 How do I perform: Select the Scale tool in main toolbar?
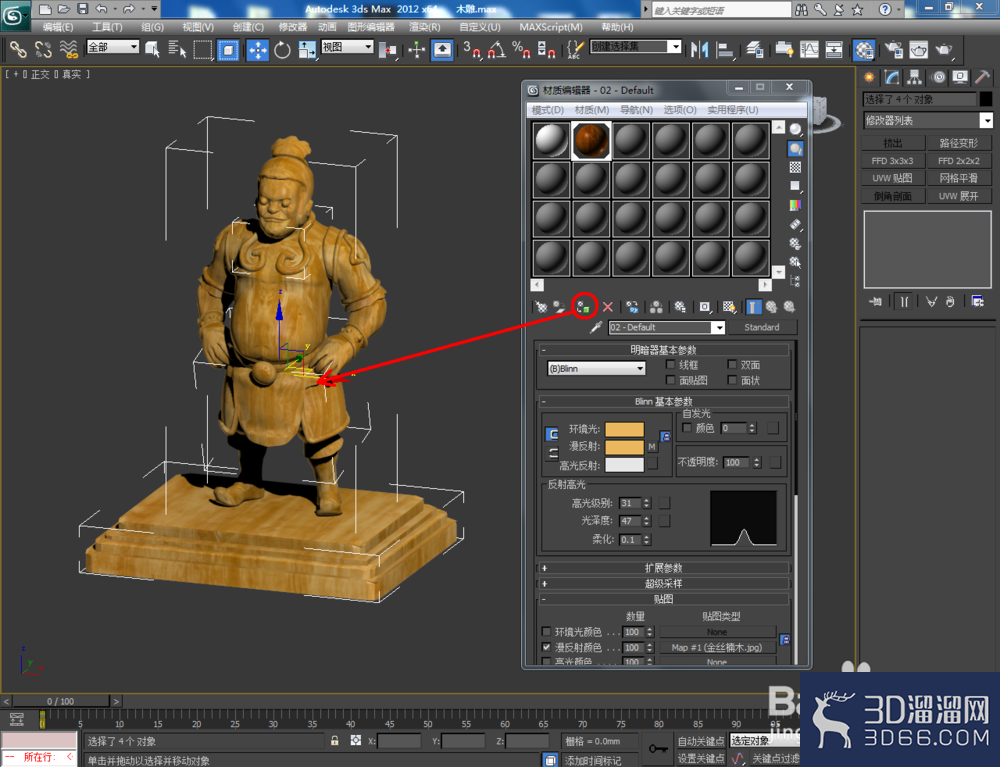pyautogui.click(x=307, y=50)
